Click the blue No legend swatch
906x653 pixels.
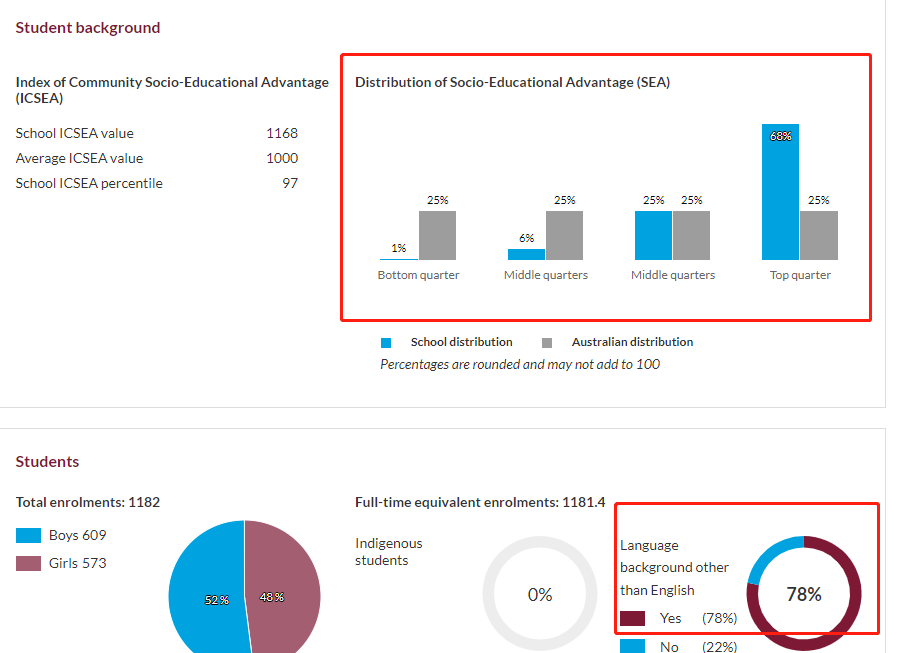click(x=632, y=647)
